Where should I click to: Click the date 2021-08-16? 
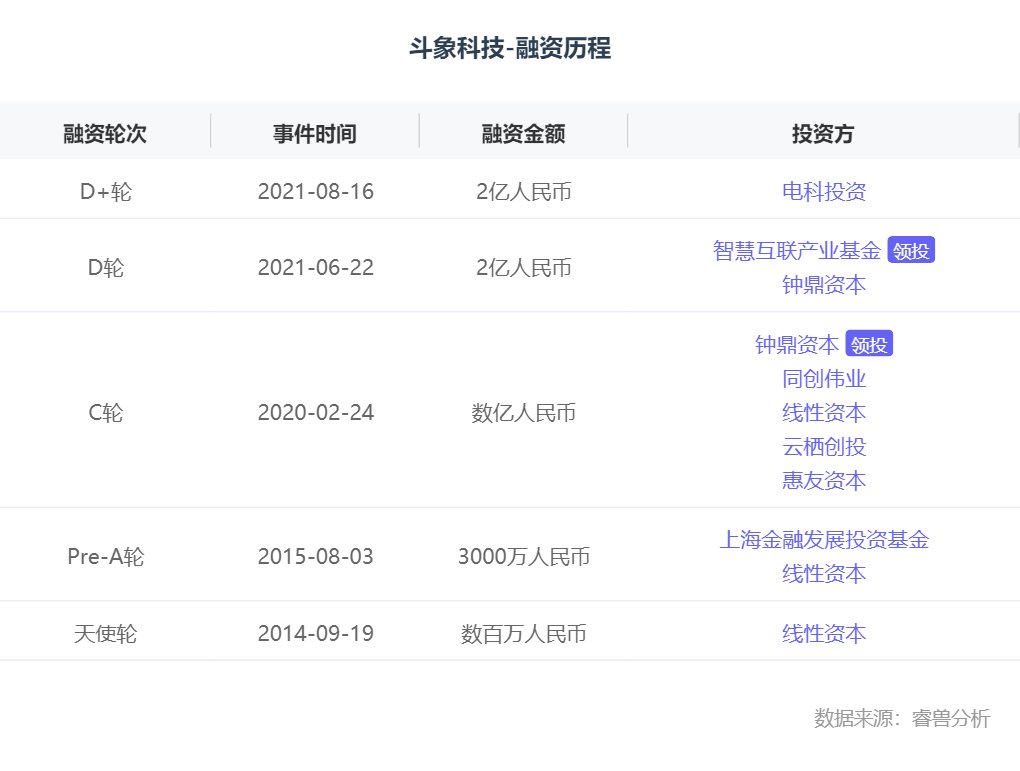(315, 191)
